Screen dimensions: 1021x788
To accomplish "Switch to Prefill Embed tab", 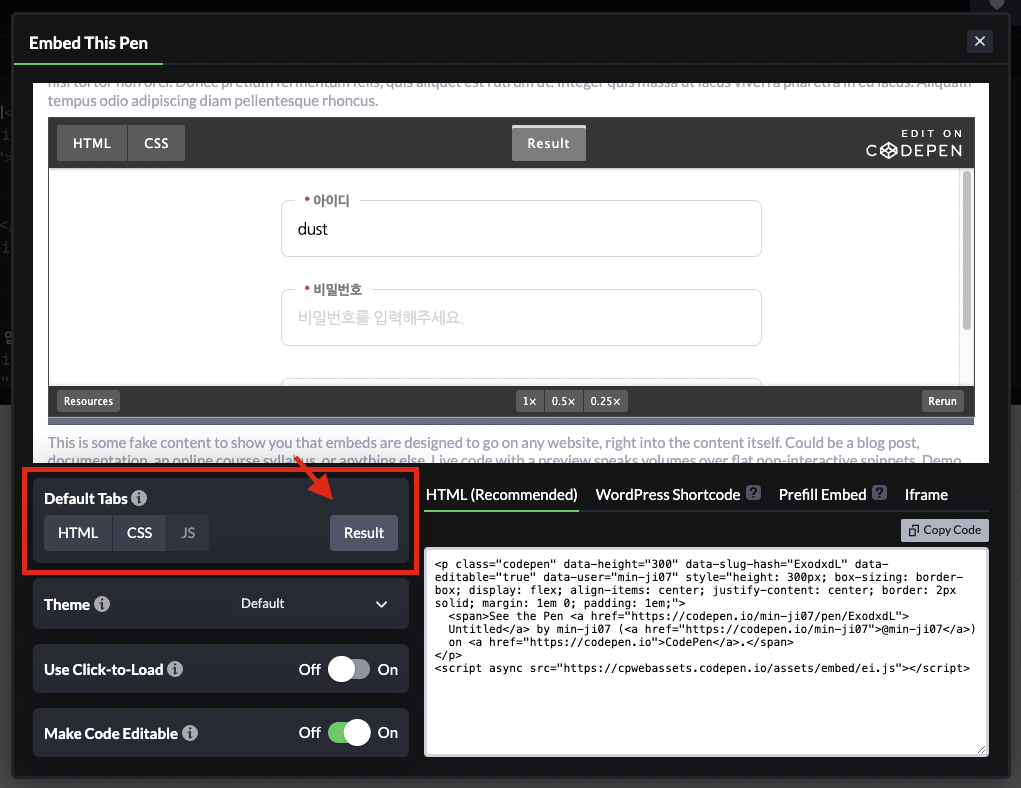I will pos(822,495).
